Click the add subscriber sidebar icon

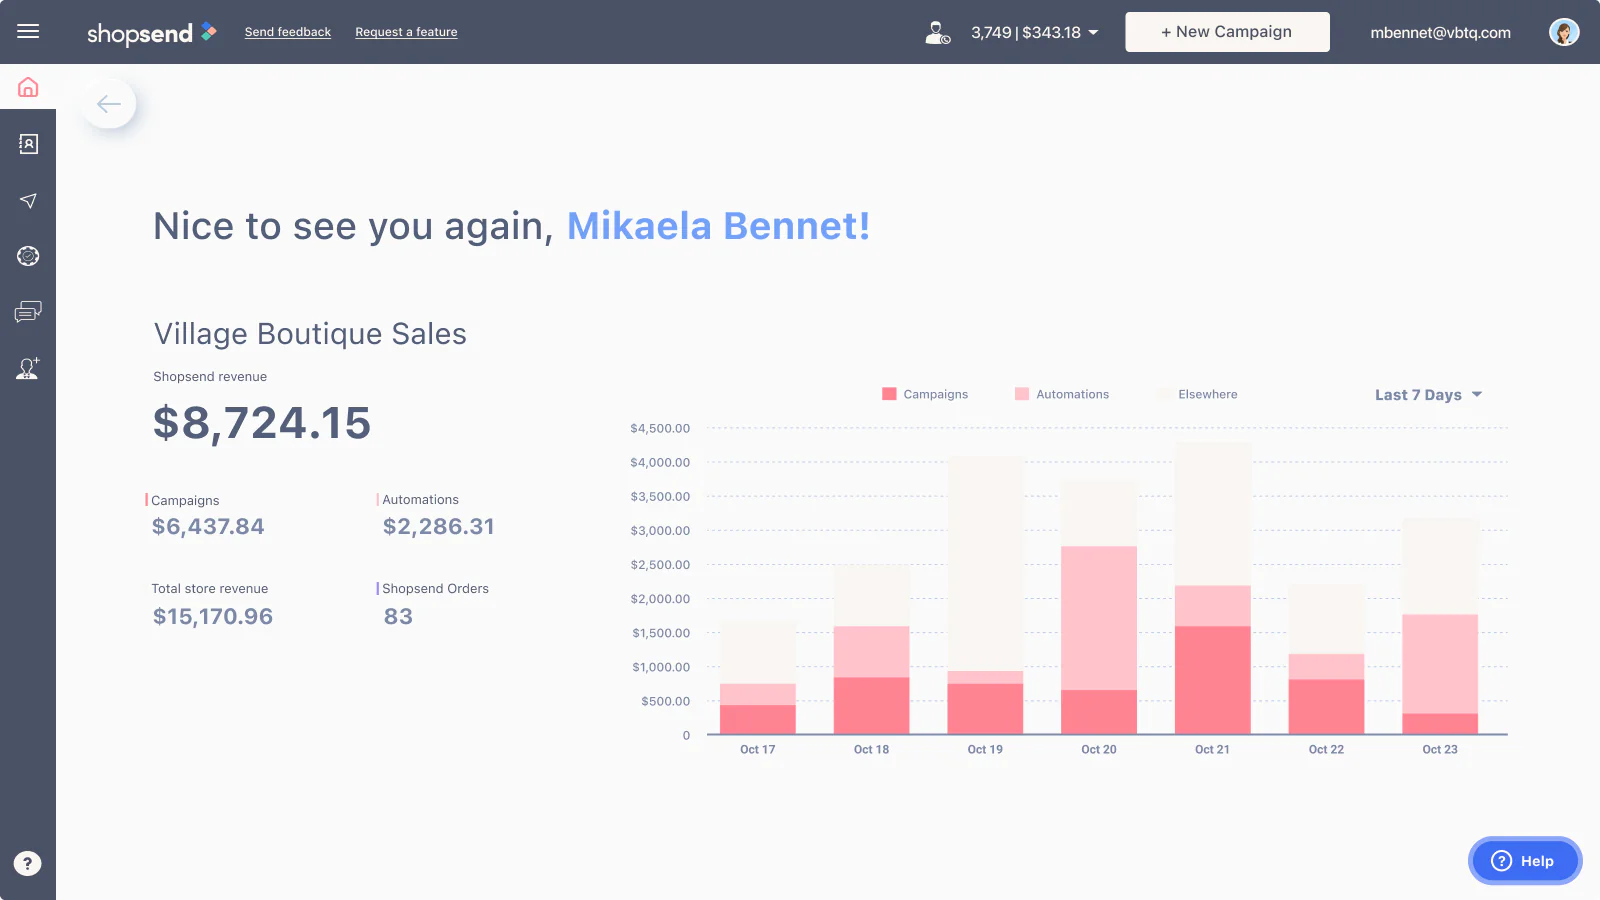coord(28,369)
